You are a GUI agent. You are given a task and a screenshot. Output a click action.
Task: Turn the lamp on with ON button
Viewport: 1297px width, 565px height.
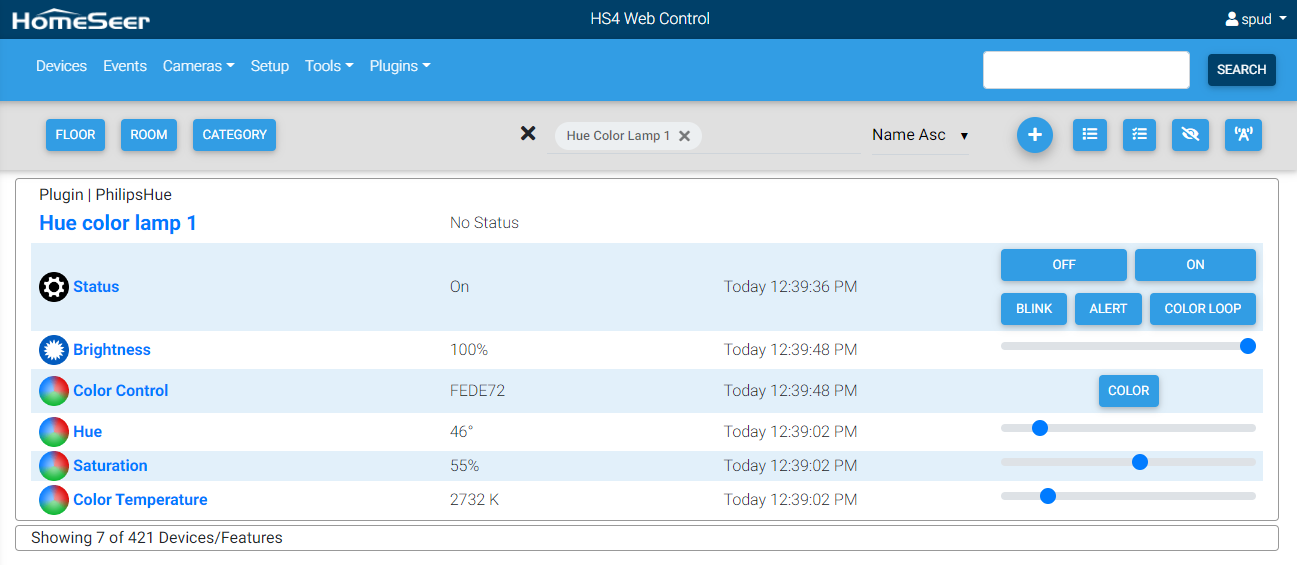[x=1195, y=265]
